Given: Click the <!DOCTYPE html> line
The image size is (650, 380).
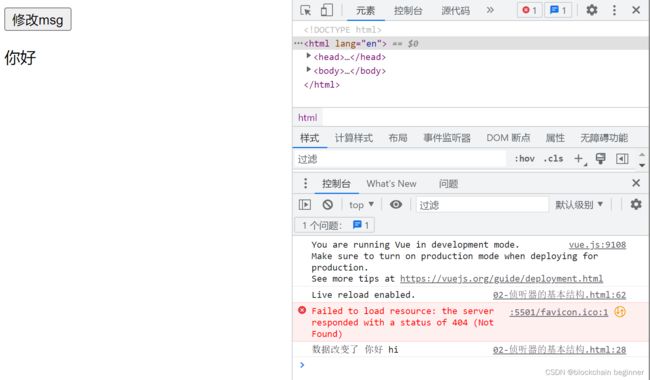Looking at the screenshot, I should [342, 30].
